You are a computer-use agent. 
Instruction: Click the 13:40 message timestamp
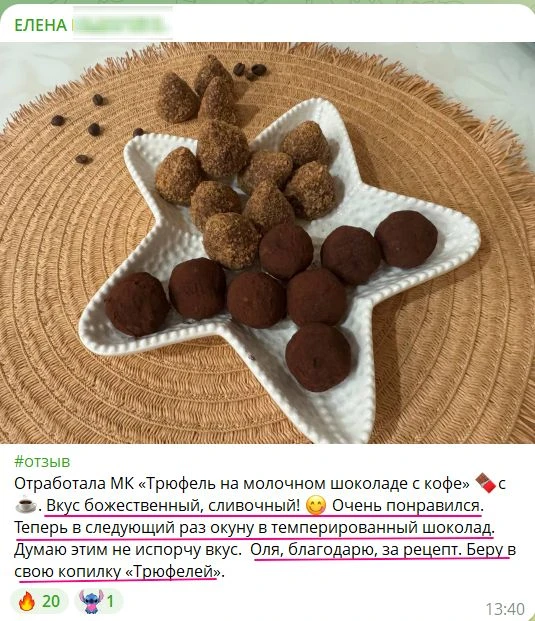505,609
